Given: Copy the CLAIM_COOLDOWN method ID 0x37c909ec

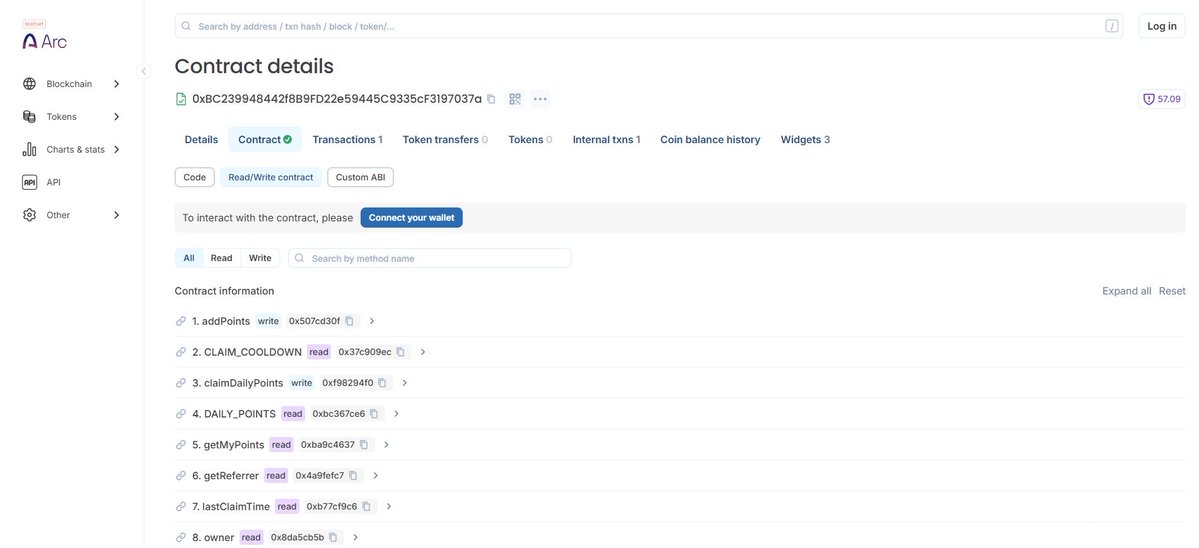Looking at the screenshot, I should (x=401, y=352).
